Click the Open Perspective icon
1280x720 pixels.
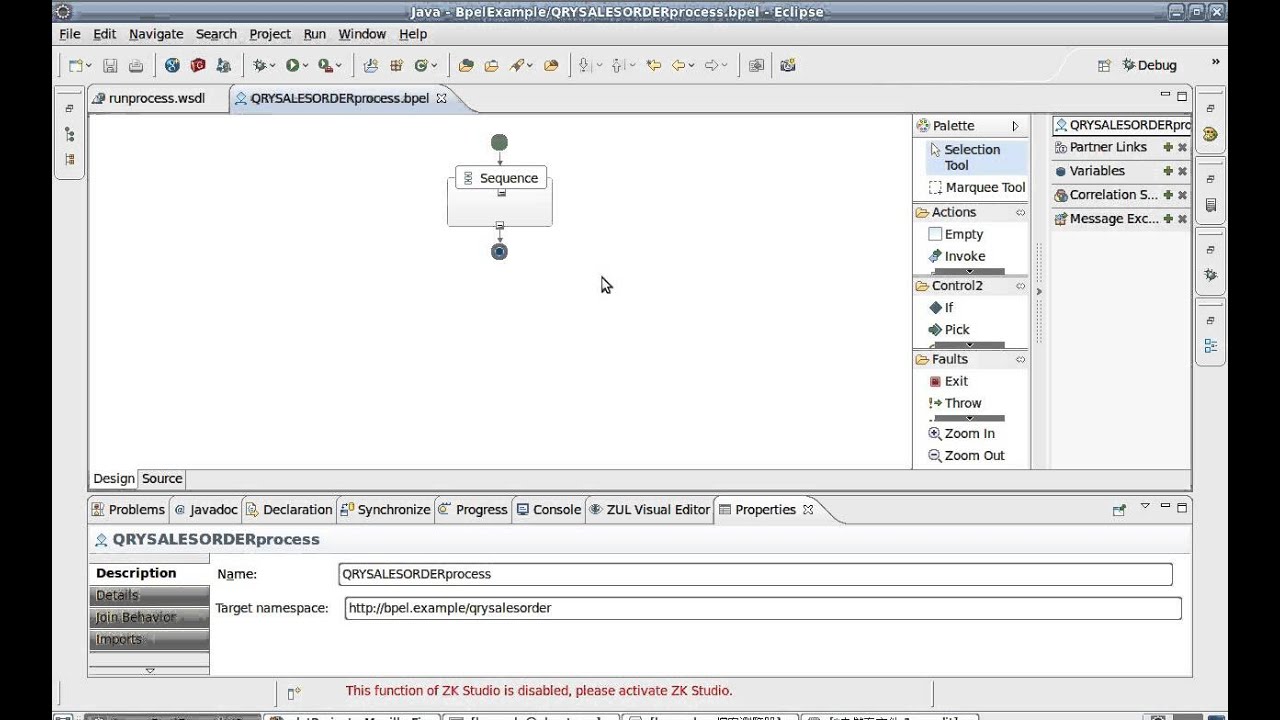click(1104, 65)
